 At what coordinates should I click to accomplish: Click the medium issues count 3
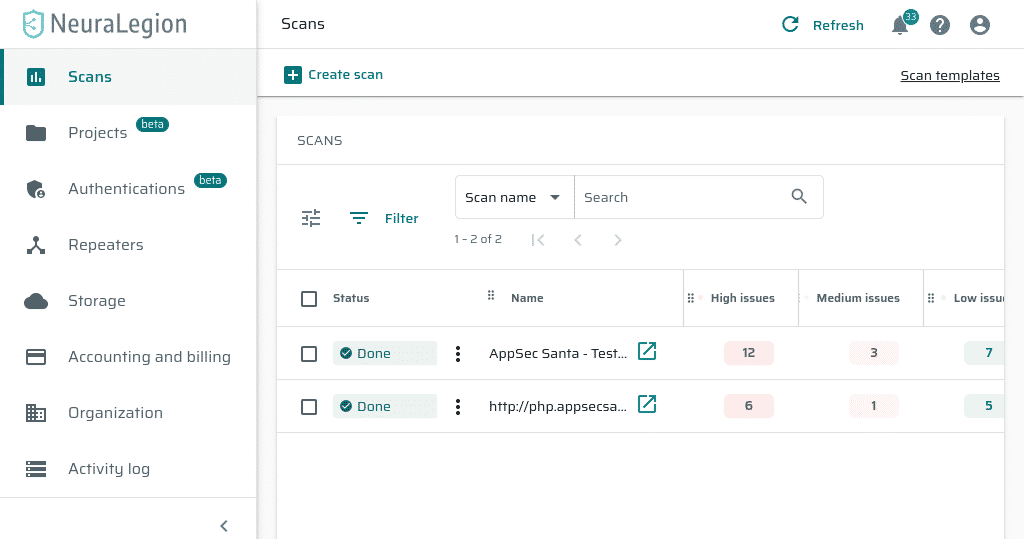coord(874,353)
